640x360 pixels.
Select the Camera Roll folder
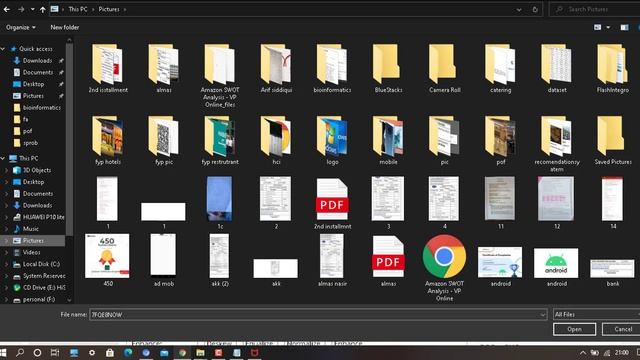[444, 69]
